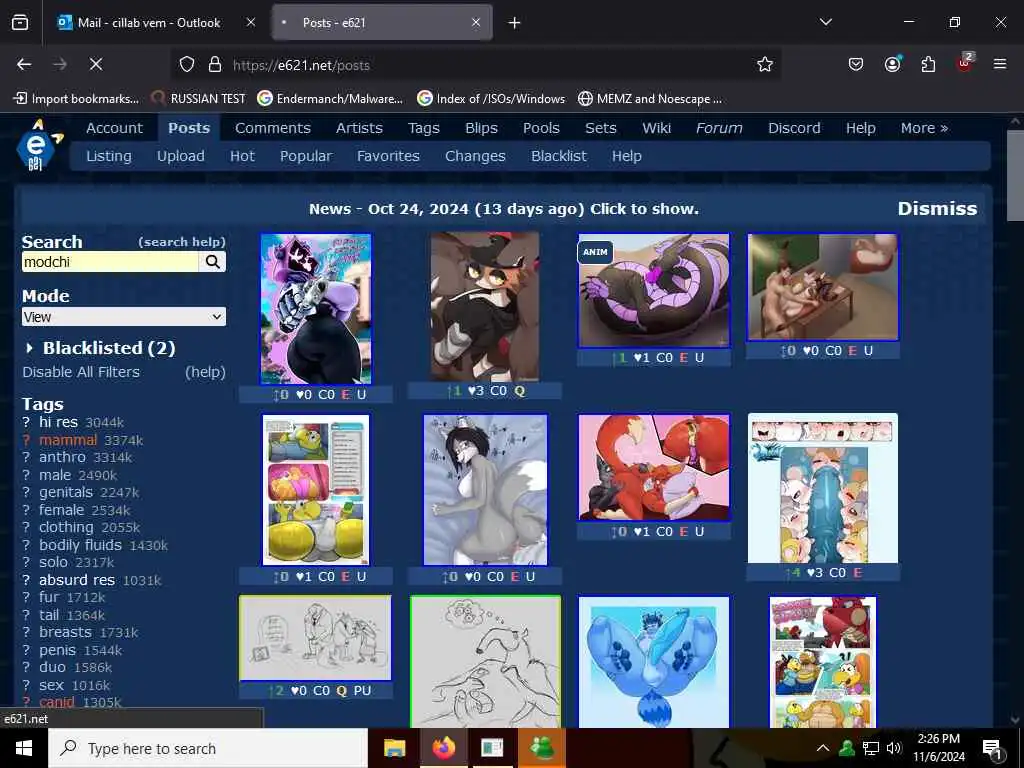Open a new browser tab
Screen dimensions: 1024x768
click(x=515, y=23)
